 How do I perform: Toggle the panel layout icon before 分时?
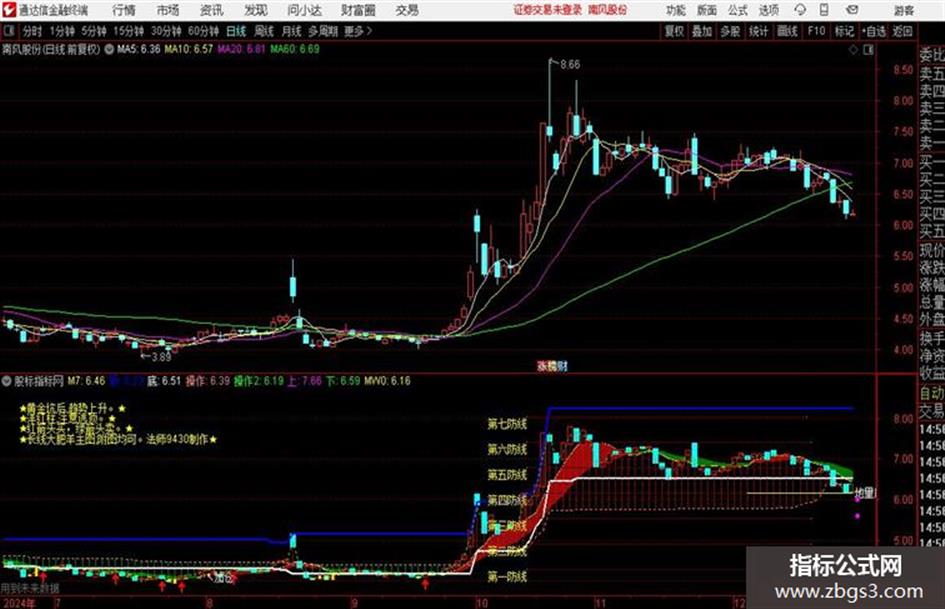(x=8, y=31)
